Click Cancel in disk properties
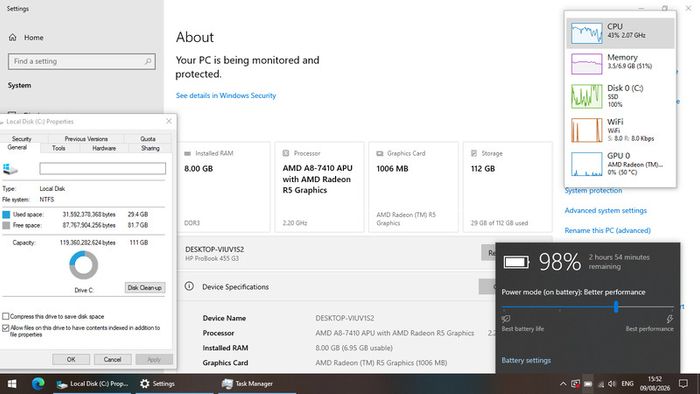This screenshot has width=700, height=394. pyautogui.click(x=112, y=359)
